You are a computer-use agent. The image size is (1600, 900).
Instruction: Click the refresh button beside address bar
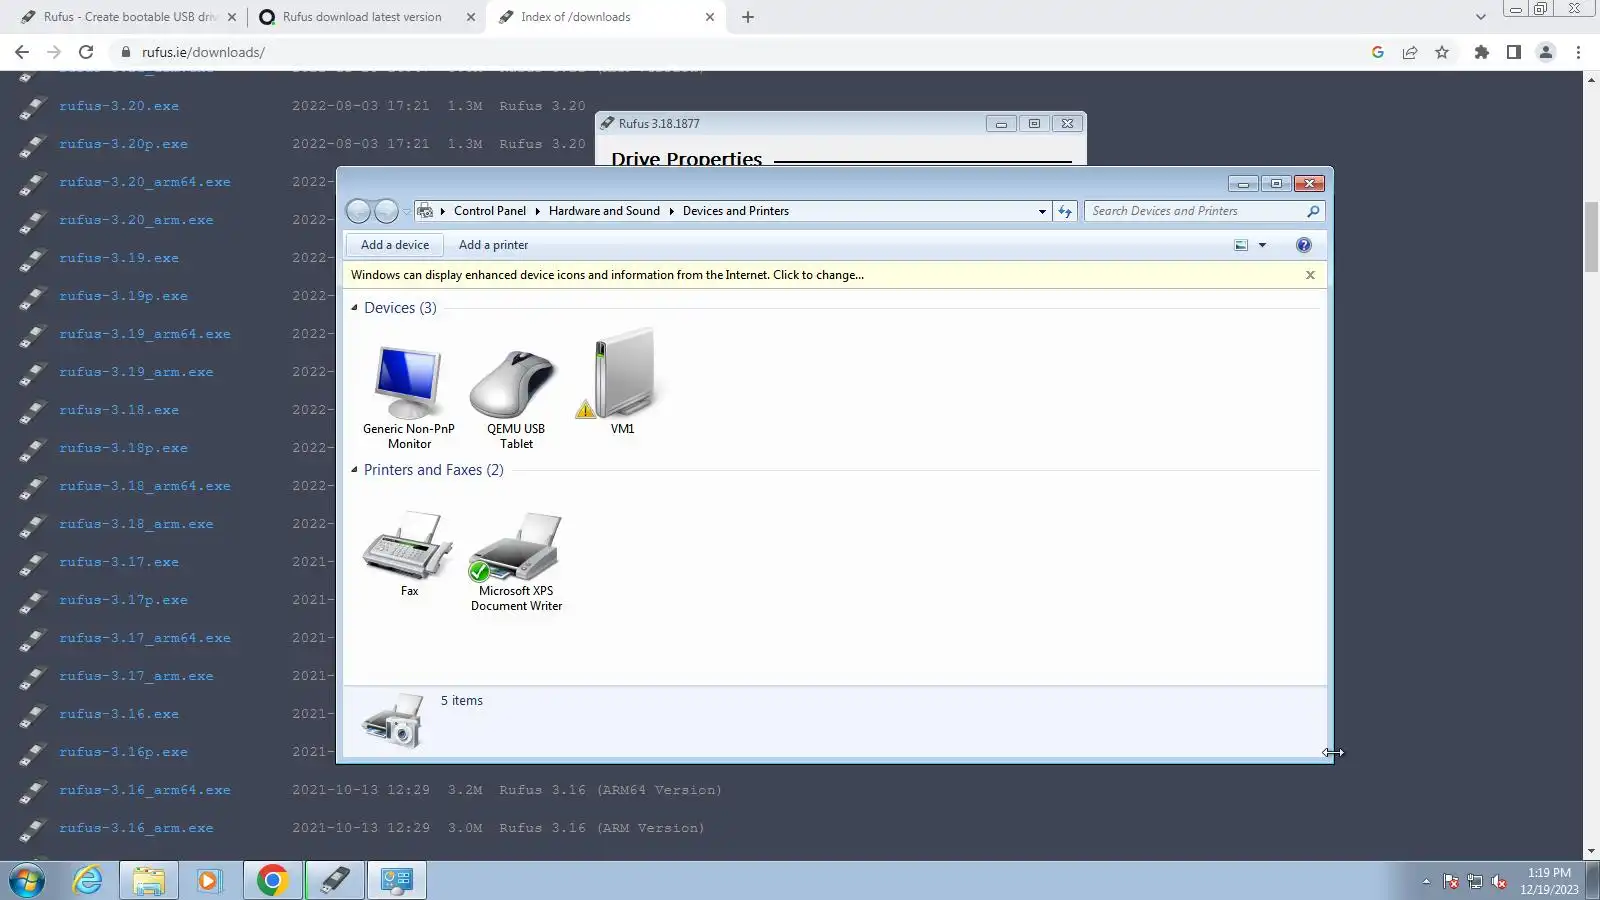point(1065,211)
